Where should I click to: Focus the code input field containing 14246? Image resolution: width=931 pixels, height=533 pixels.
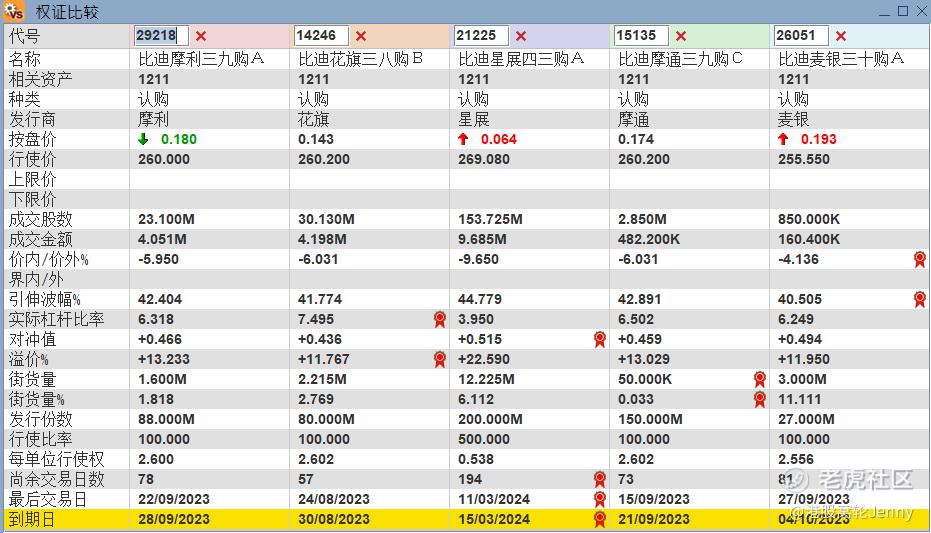[x=321, y=36]
